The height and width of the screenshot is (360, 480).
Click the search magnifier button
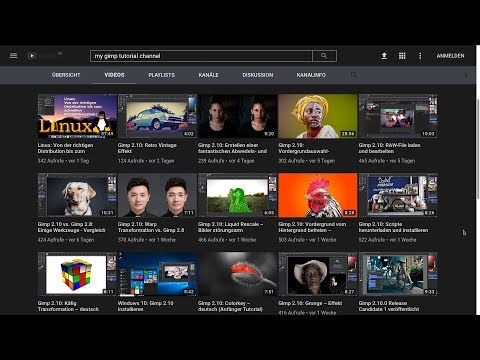[x=324, y=56]
